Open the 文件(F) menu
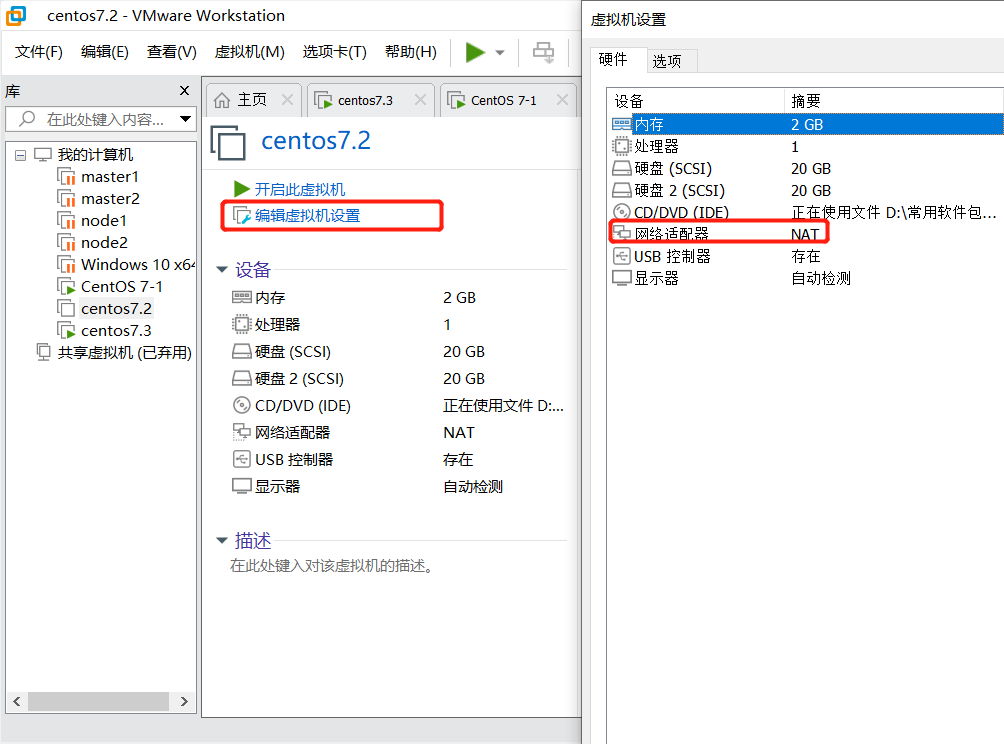Image resolution: width=1004 pixels, height=744 pixels. (38, 52)
